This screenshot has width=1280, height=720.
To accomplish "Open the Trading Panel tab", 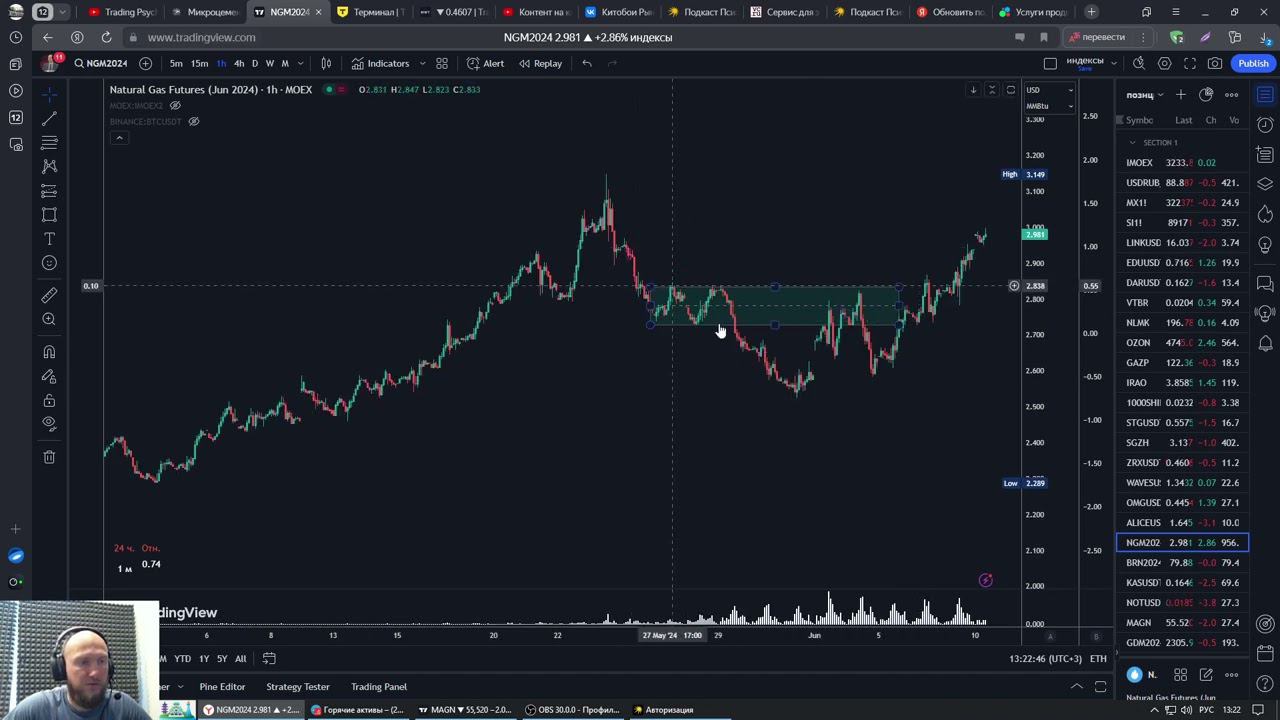I will click(x=379, y=686).
